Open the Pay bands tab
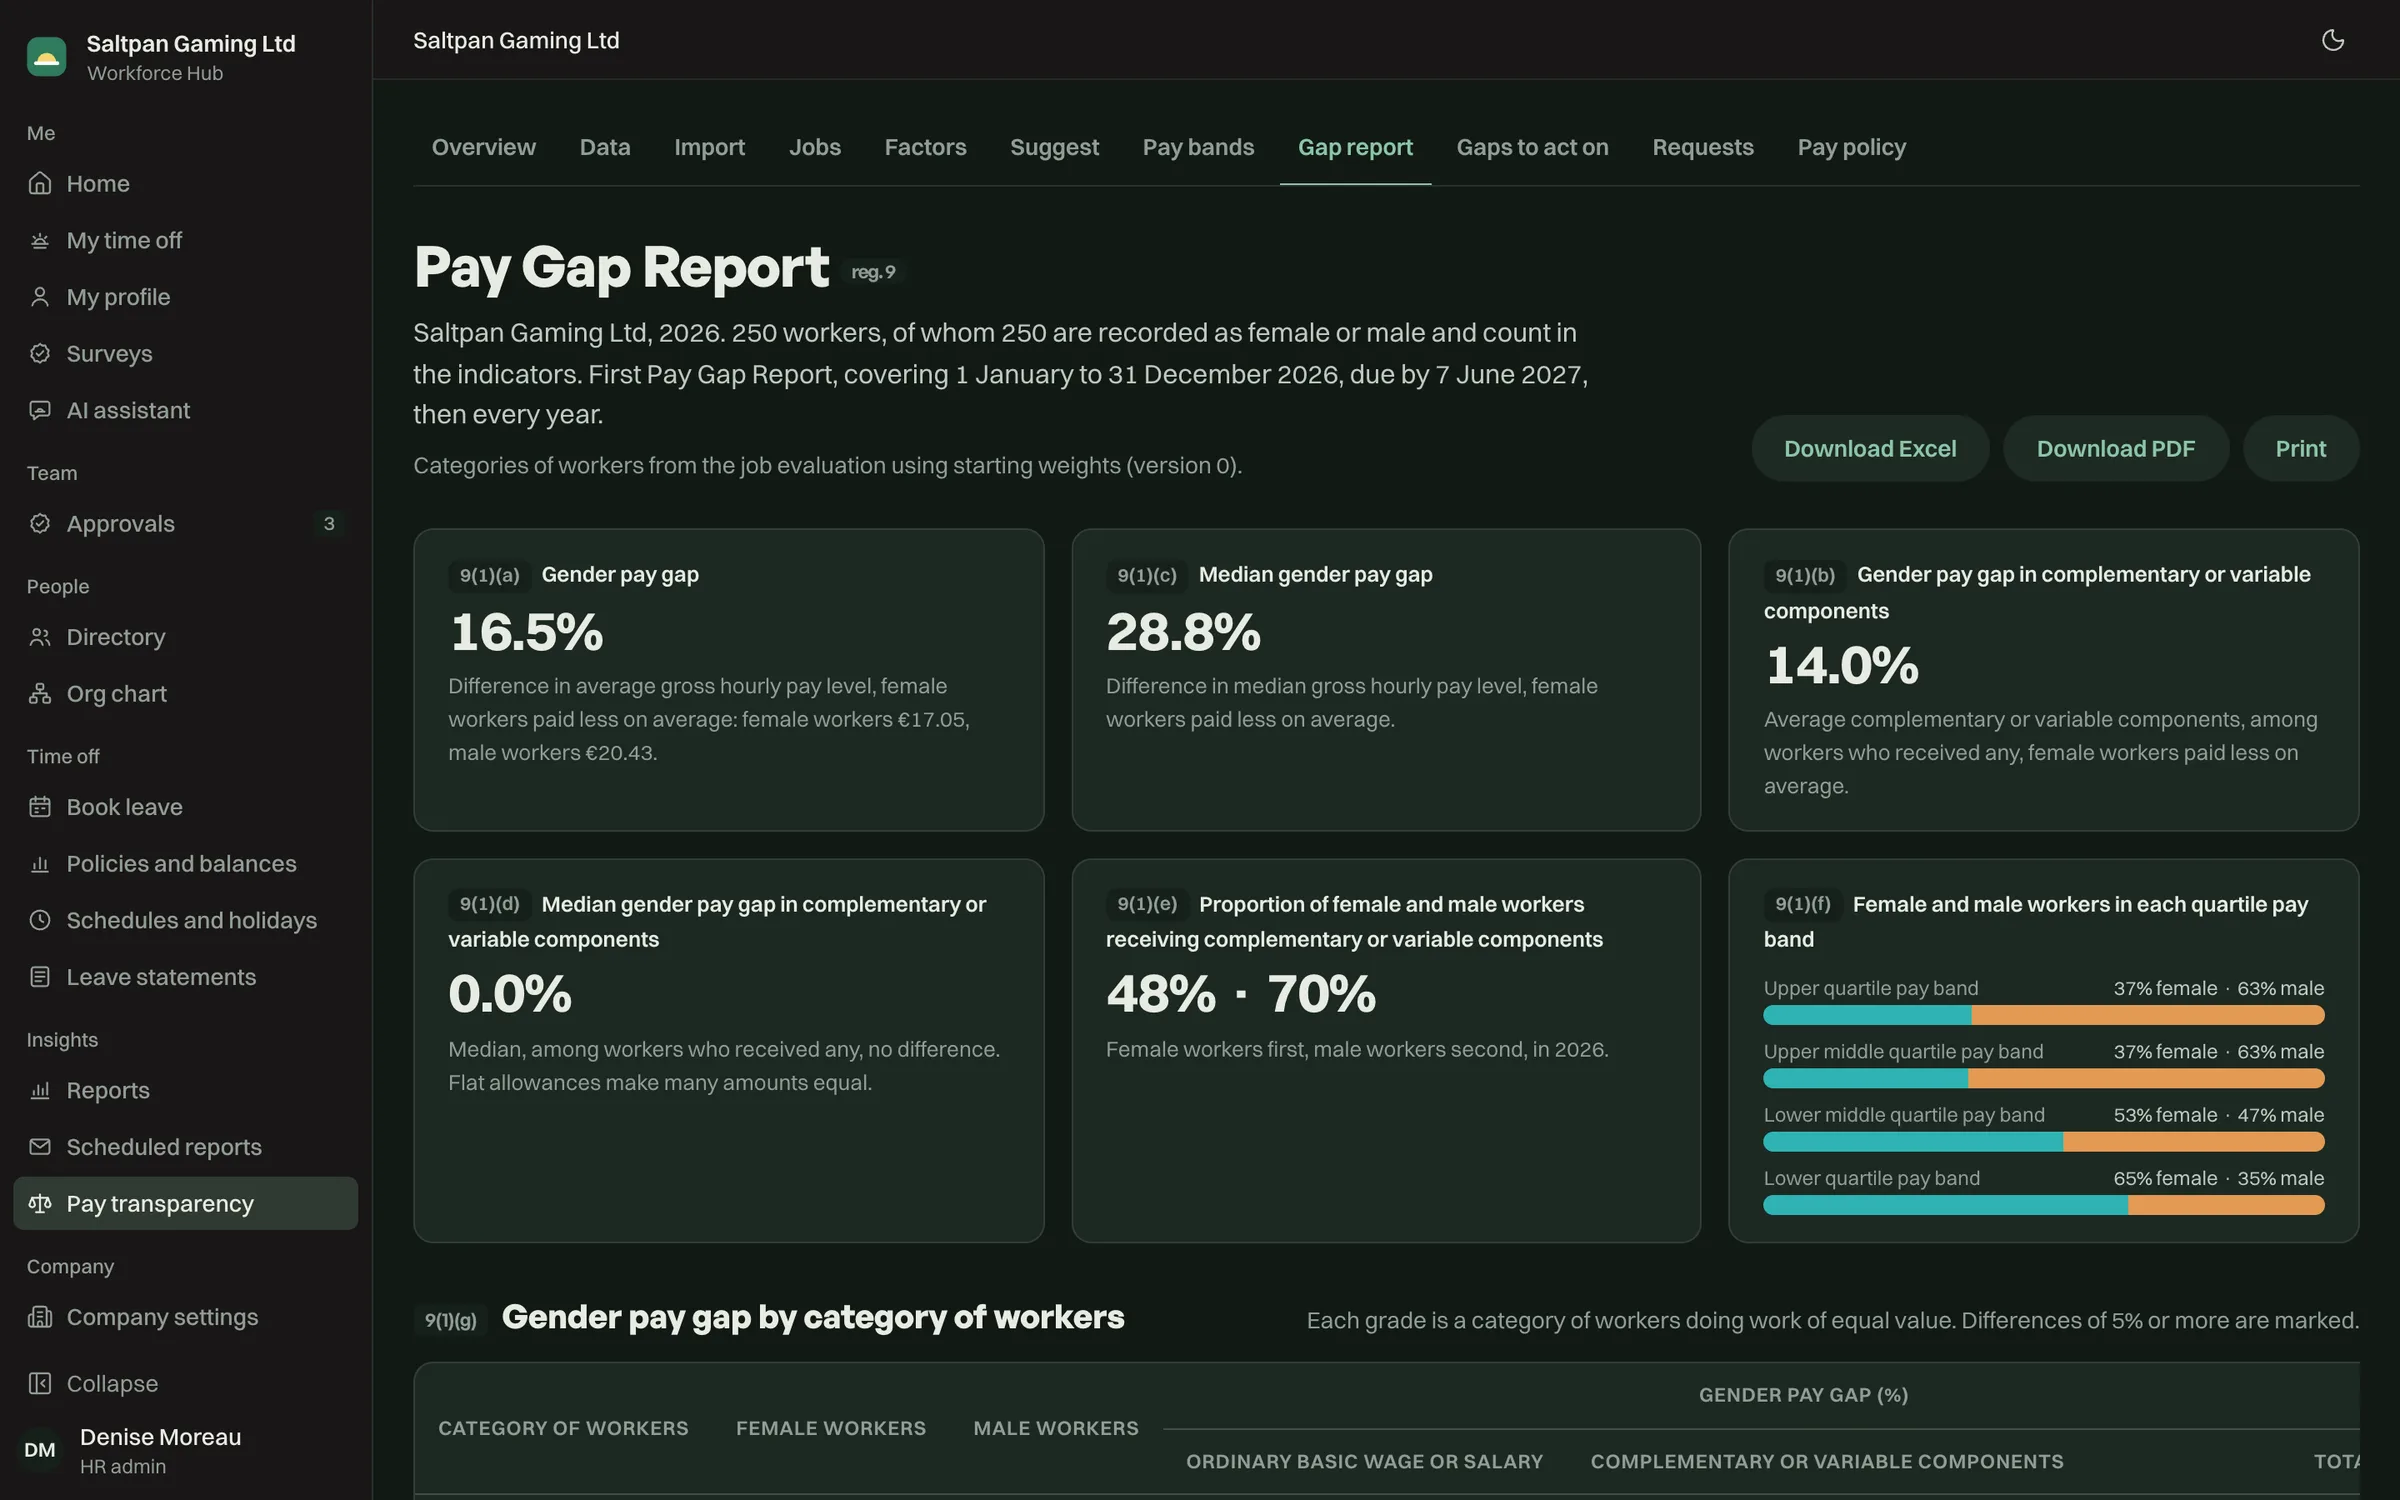This screenshot has height=1500, width=2400. (1198, 147)
